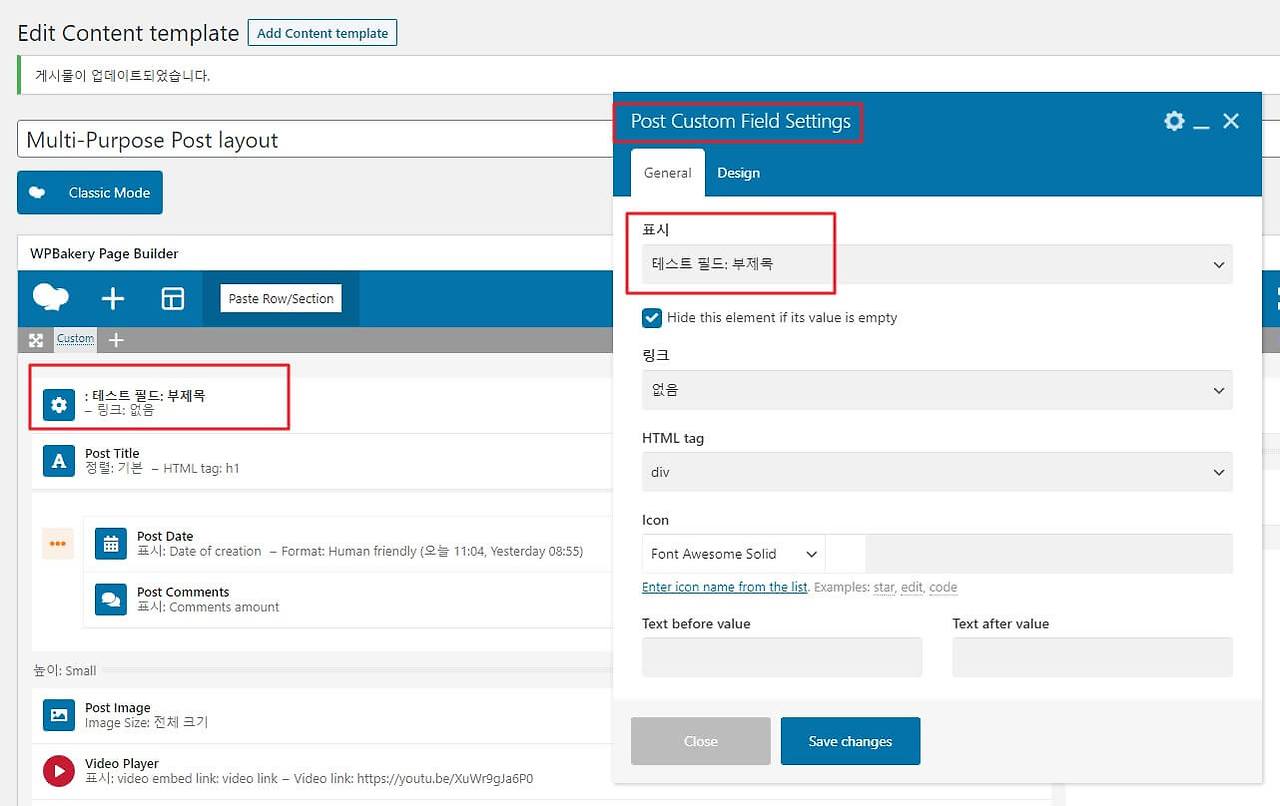Click Add Content template button
1280x806 pixels.
(x=322, y=33)
